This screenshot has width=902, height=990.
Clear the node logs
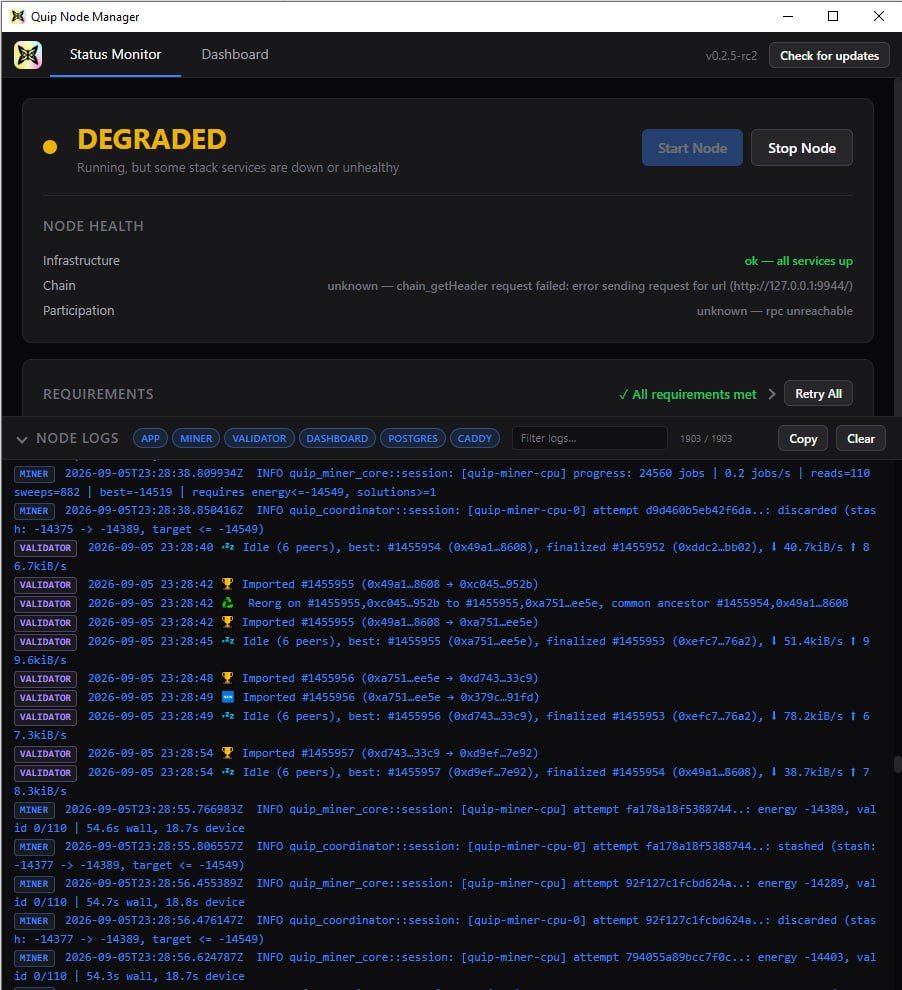pos(860,438)
